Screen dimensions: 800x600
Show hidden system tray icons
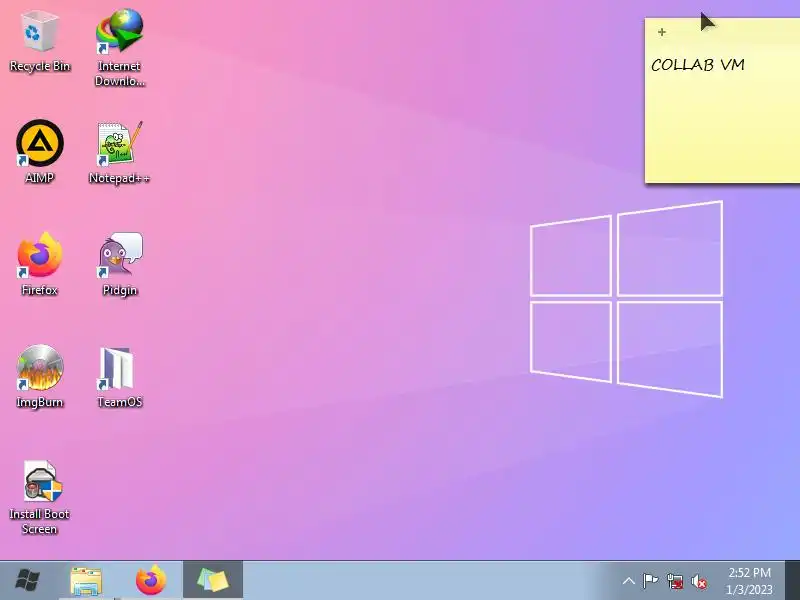coord(629,581)
